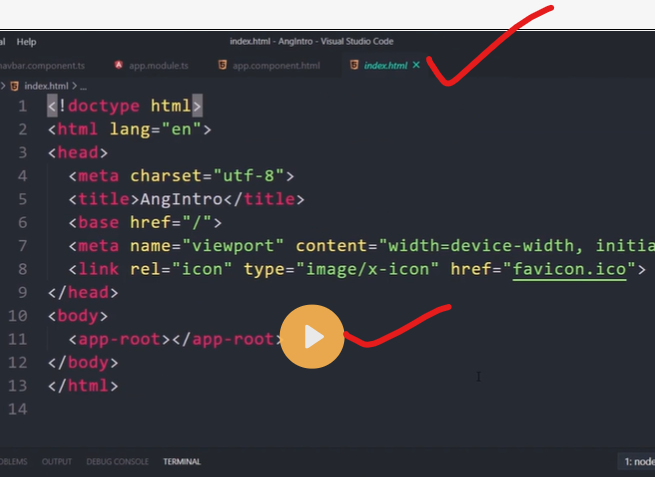Click line number 11 in the gutter
Viewport: 655px width, 477px height.
tap(19, 339)
